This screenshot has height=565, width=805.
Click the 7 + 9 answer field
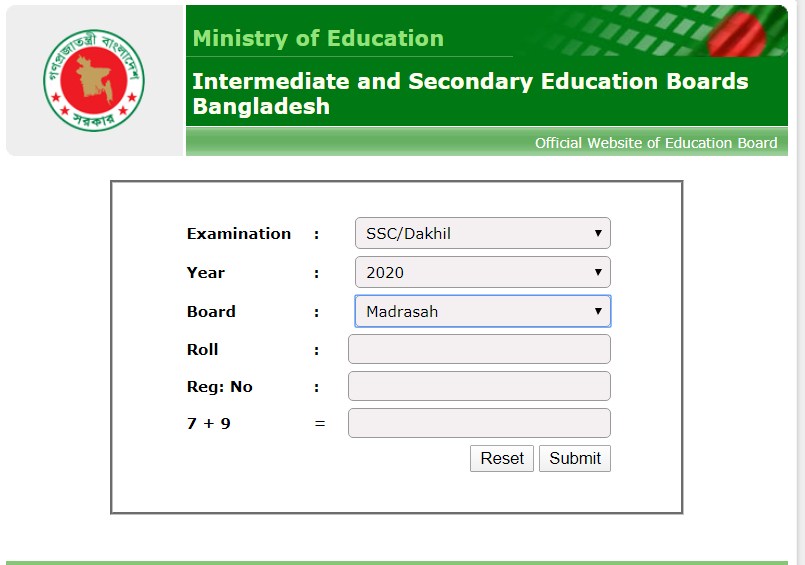coord(480,423)
